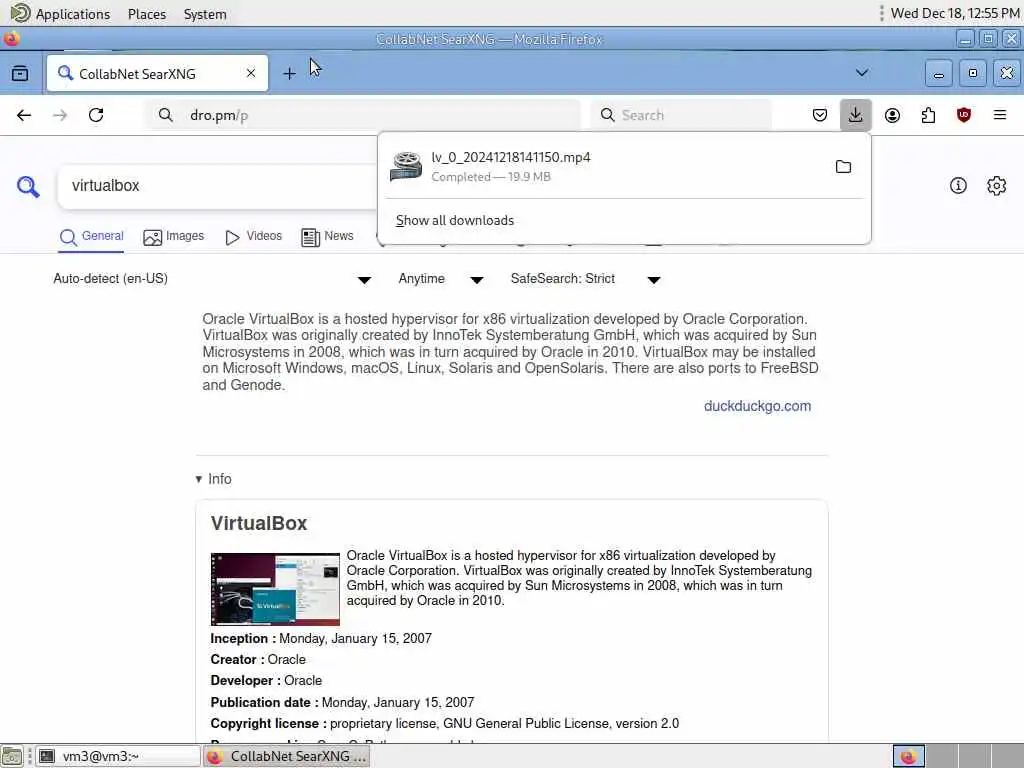This screenshot has width=1024, height=768.
Task: Focus the URL bar showing dro.pm/p
Action: (x=362, y=116)
